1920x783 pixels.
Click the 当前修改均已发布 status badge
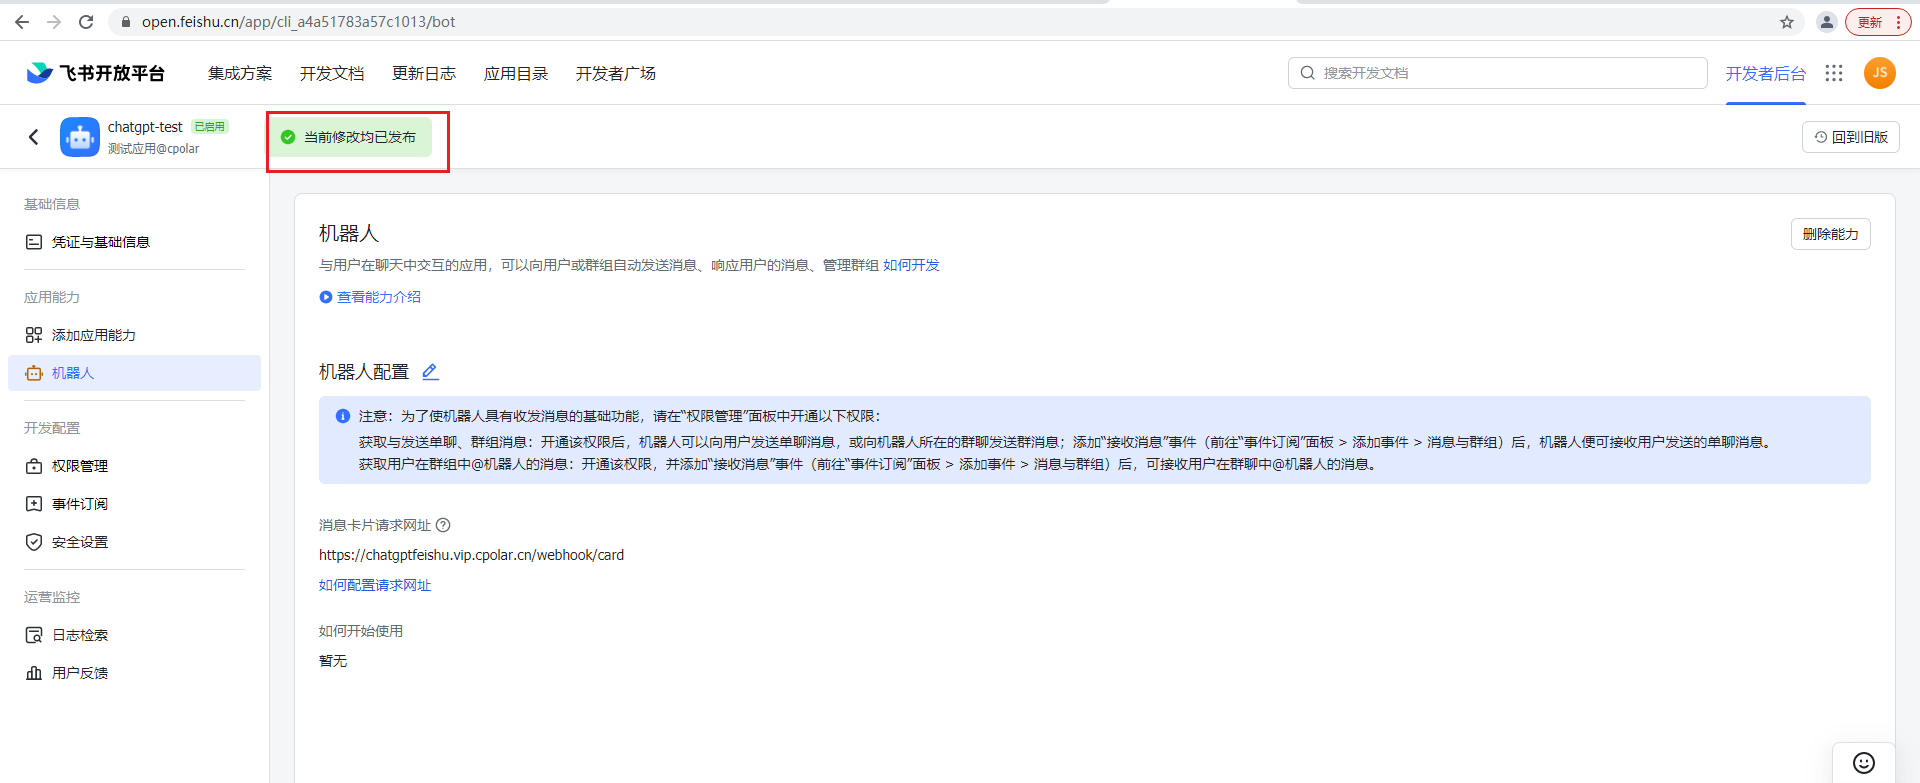[x=352, y=137]
